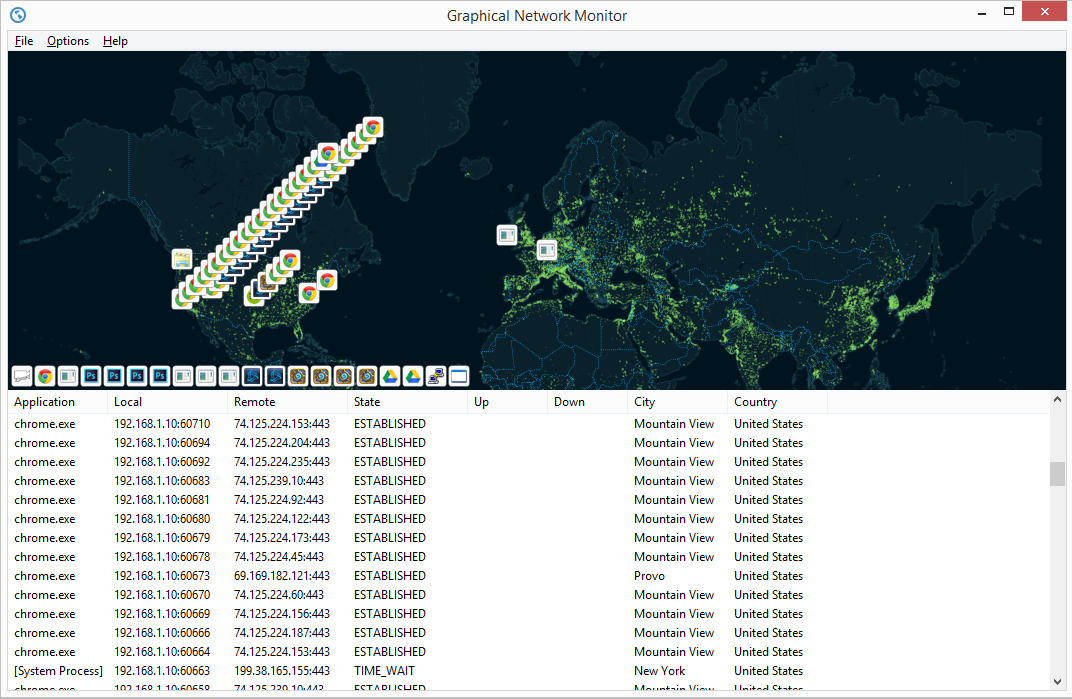Screen dimensions: 1072x699
Task: Select remote address 74.125.224.235:443
Action: [x=282, y=462]
